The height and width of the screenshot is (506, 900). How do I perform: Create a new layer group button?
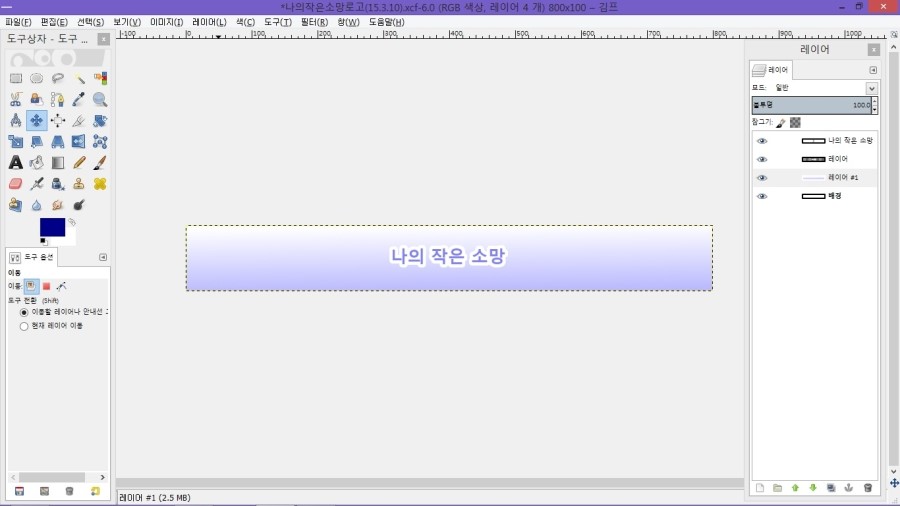point(777,488)
